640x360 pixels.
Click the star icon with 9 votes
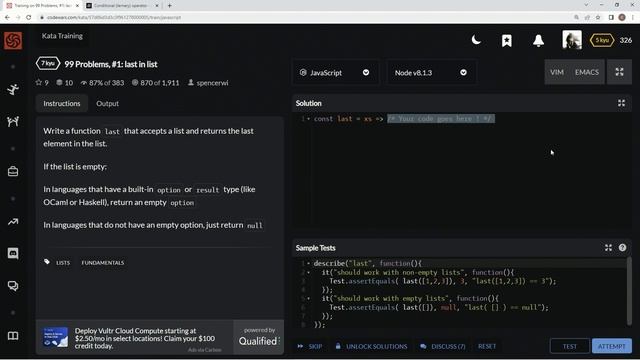[x=39, y=82]
